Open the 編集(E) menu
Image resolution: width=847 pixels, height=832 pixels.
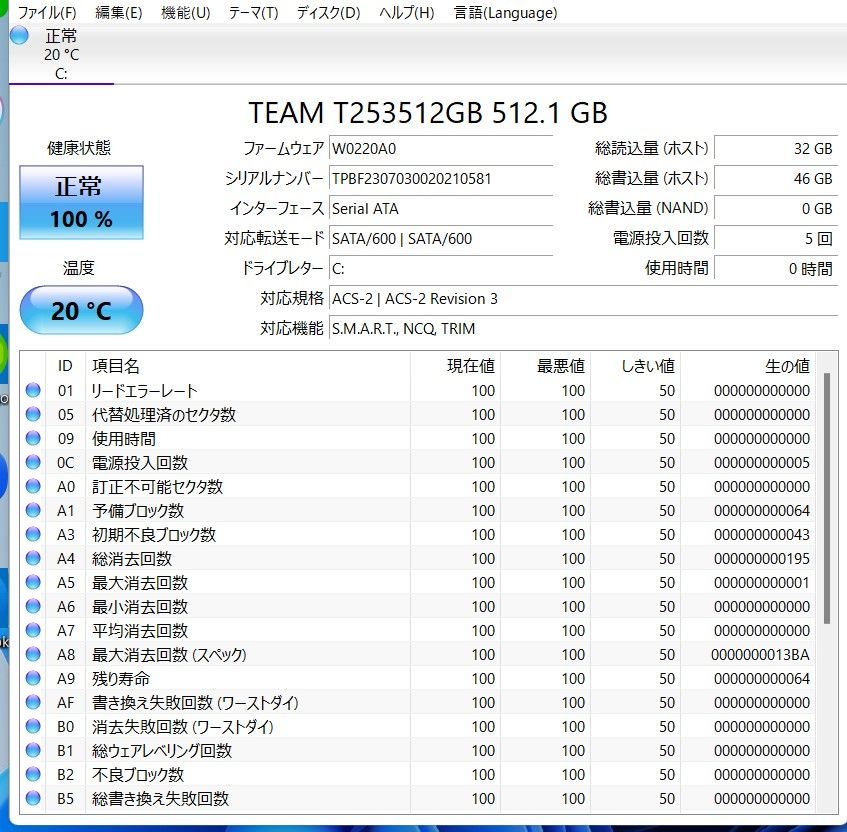click(x=118, y=12)
